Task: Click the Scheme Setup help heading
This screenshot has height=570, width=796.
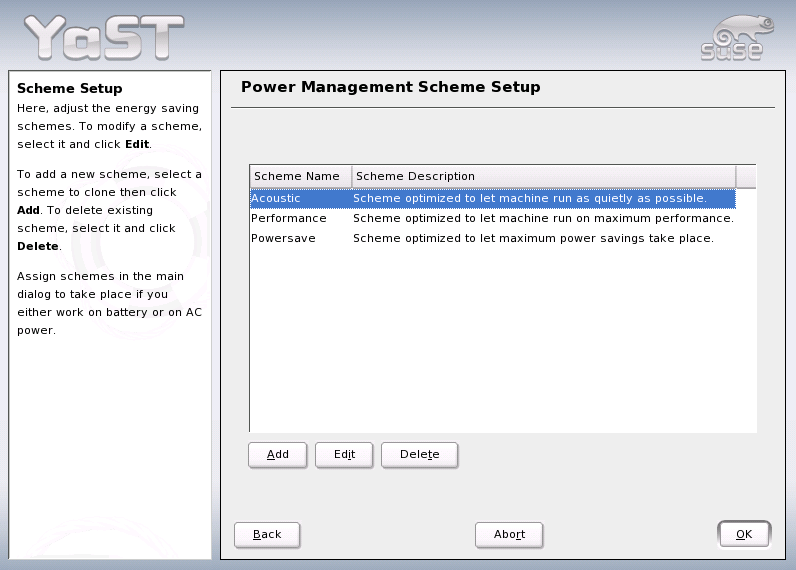Action: pos(70,88)
